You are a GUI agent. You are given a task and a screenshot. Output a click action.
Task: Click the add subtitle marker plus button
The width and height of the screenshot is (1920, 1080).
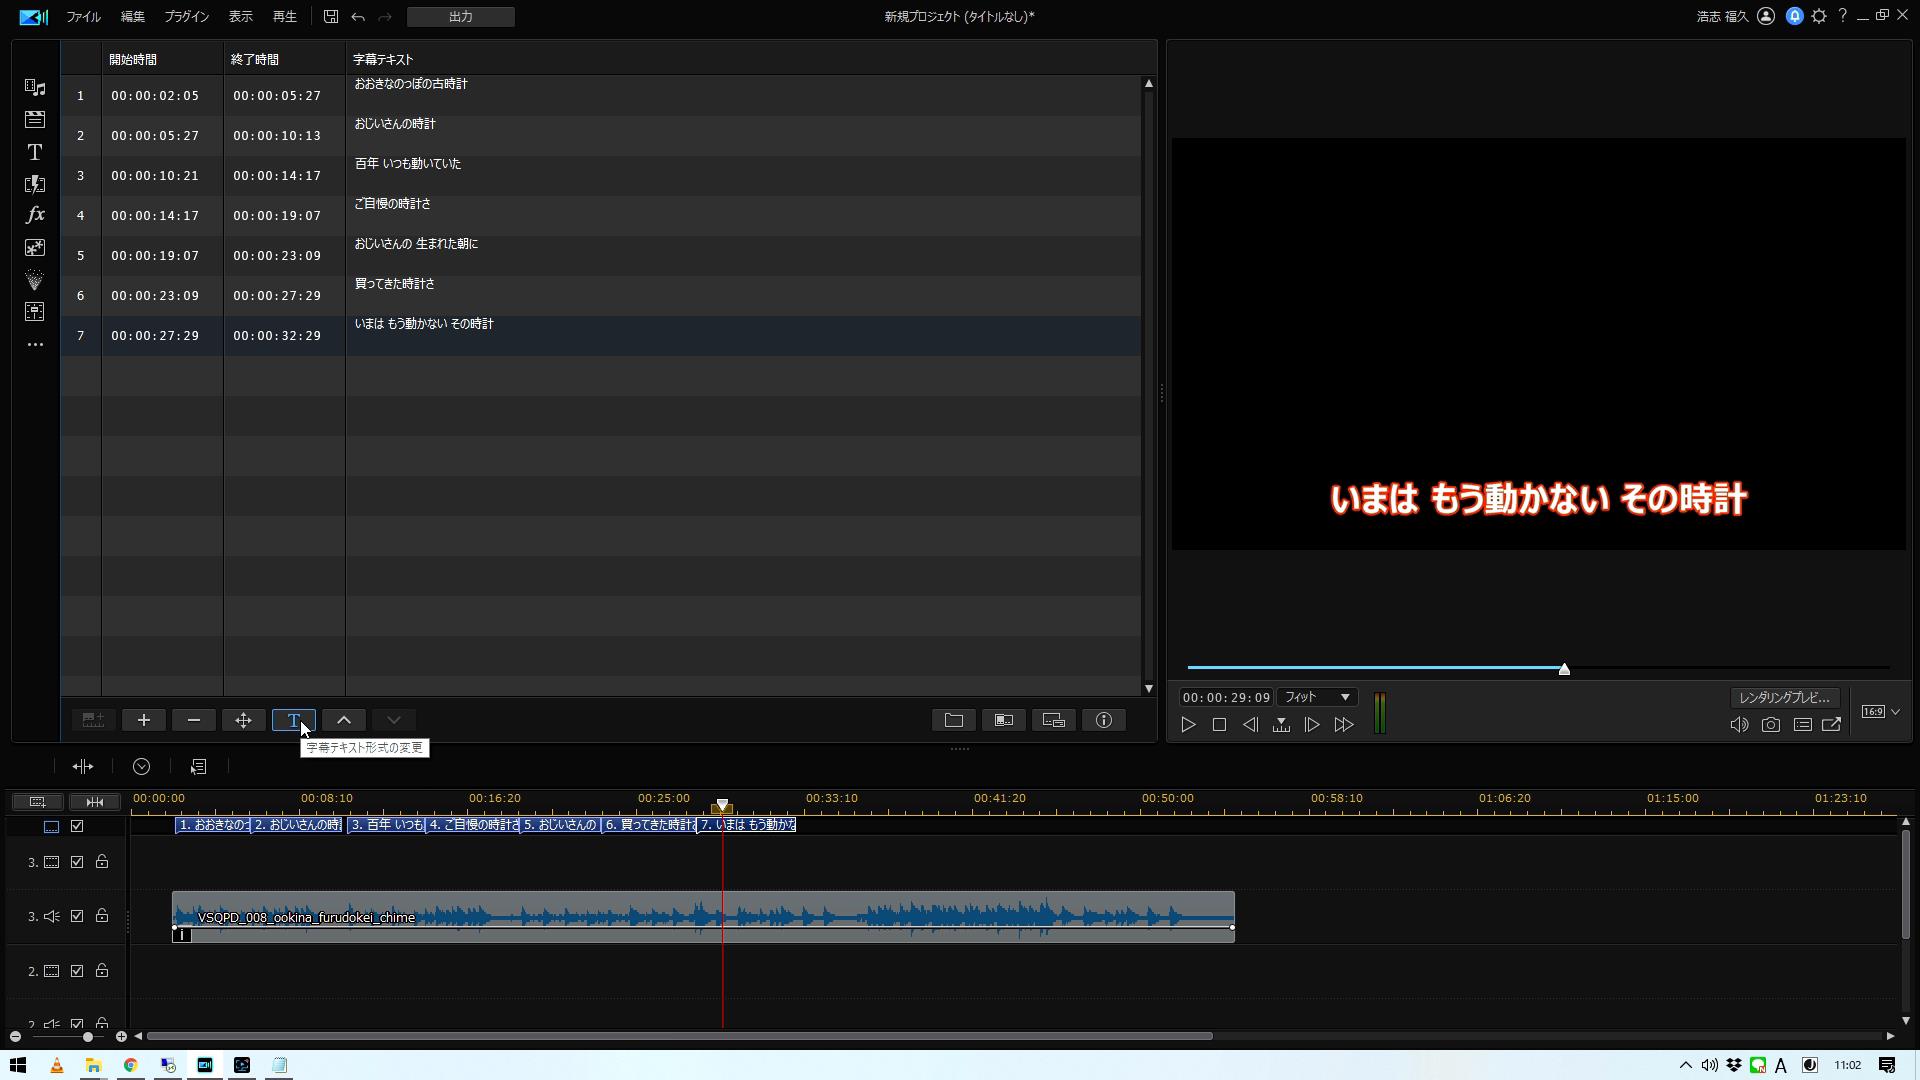[144, 720]
